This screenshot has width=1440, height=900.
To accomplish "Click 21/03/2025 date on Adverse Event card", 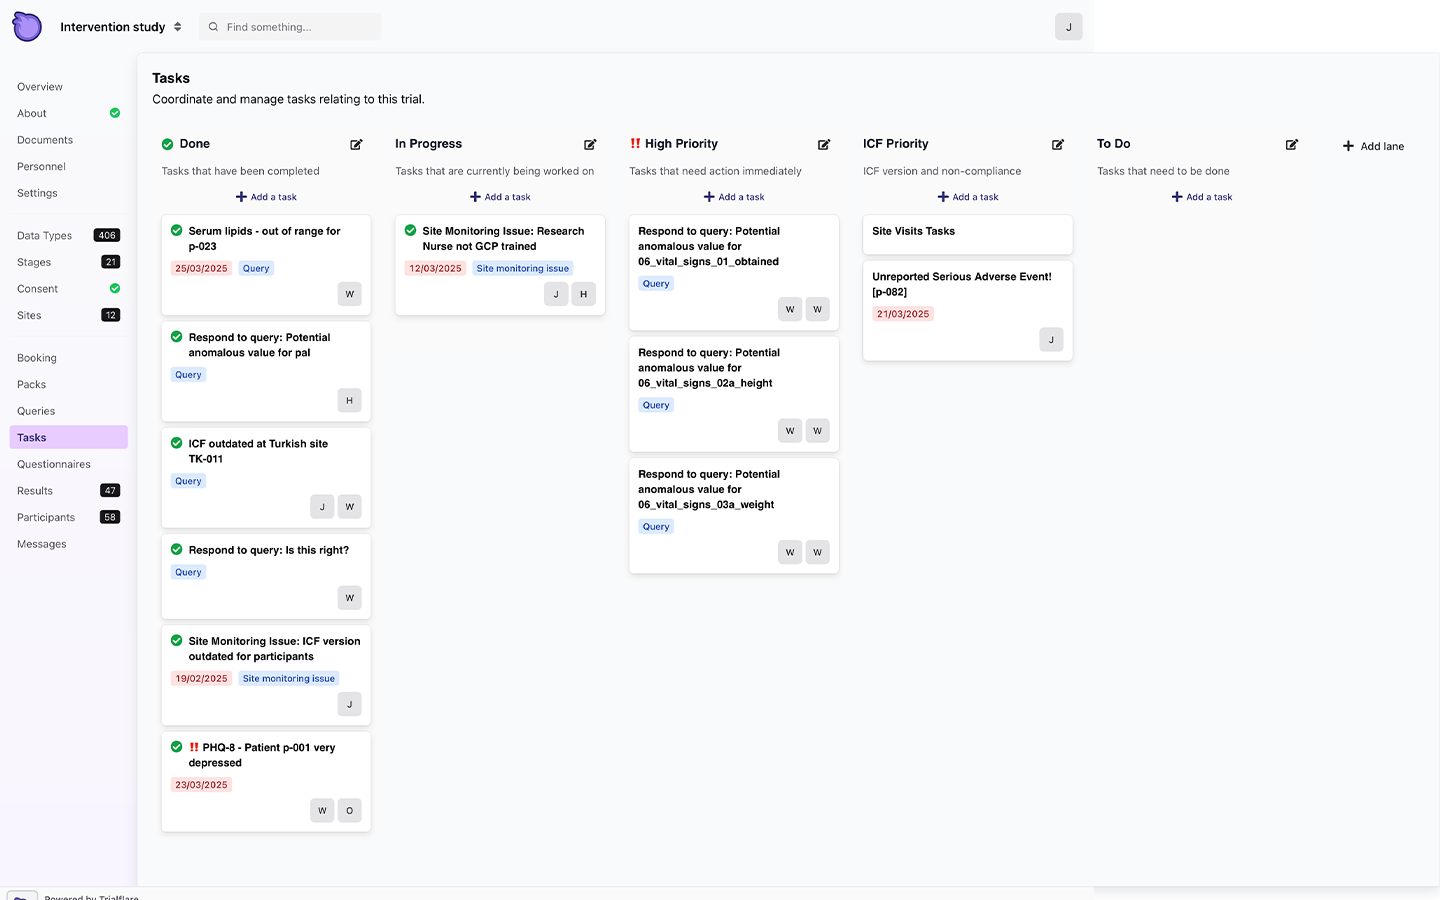I will pos(903,314).
